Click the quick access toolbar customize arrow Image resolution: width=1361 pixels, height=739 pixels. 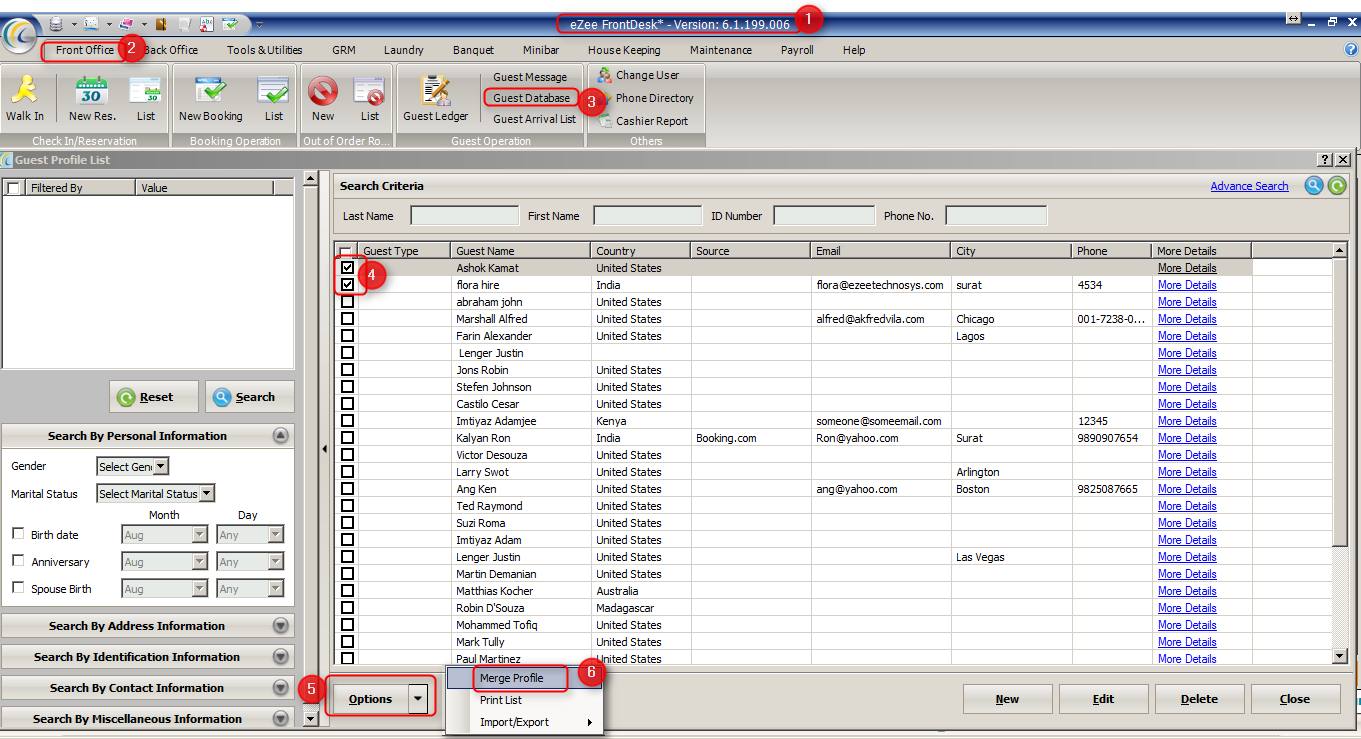pos(259,24)
